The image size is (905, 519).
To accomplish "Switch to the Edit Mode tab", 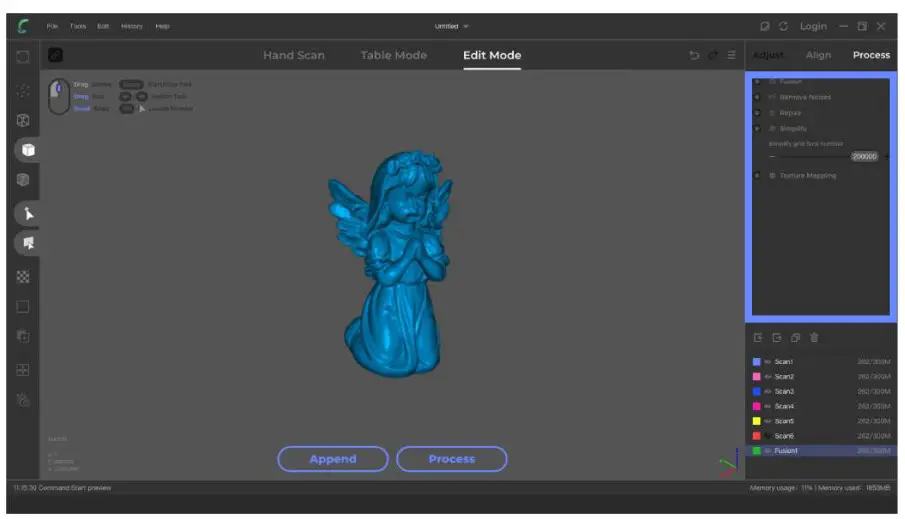I will click(x=492, y=55).
